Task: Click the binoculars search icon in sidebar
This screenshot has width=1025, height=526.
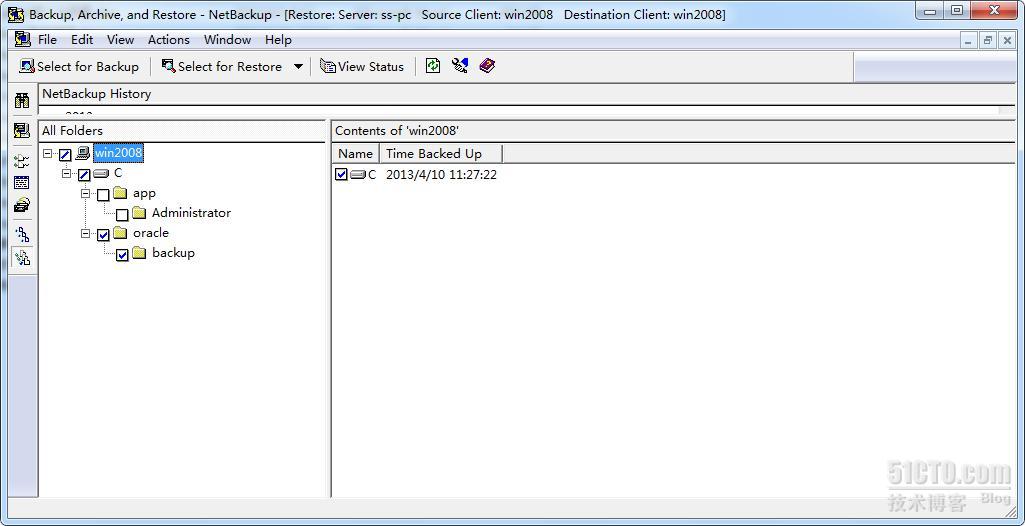Action: pyautogui.click(x=22, y=101)
